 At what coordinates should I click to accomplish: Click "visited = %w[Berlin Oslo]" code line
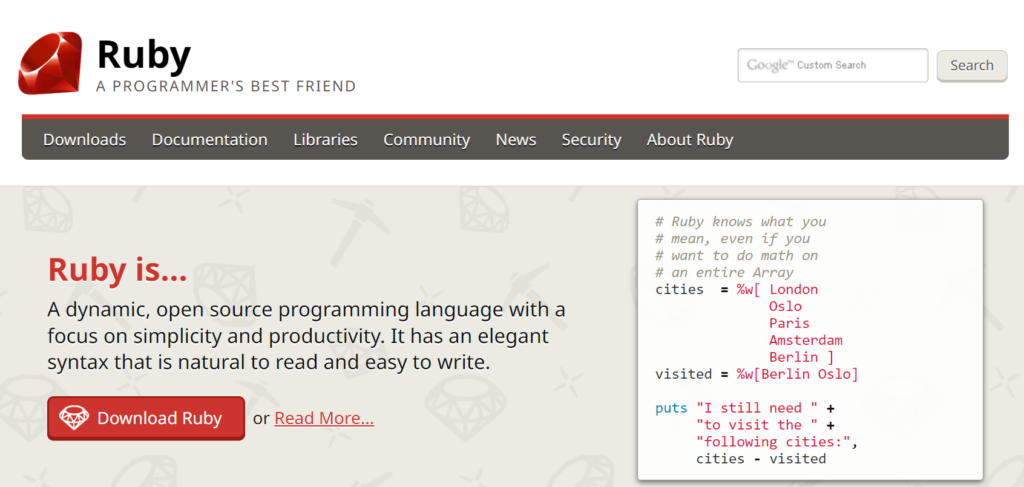click(757, 374)
